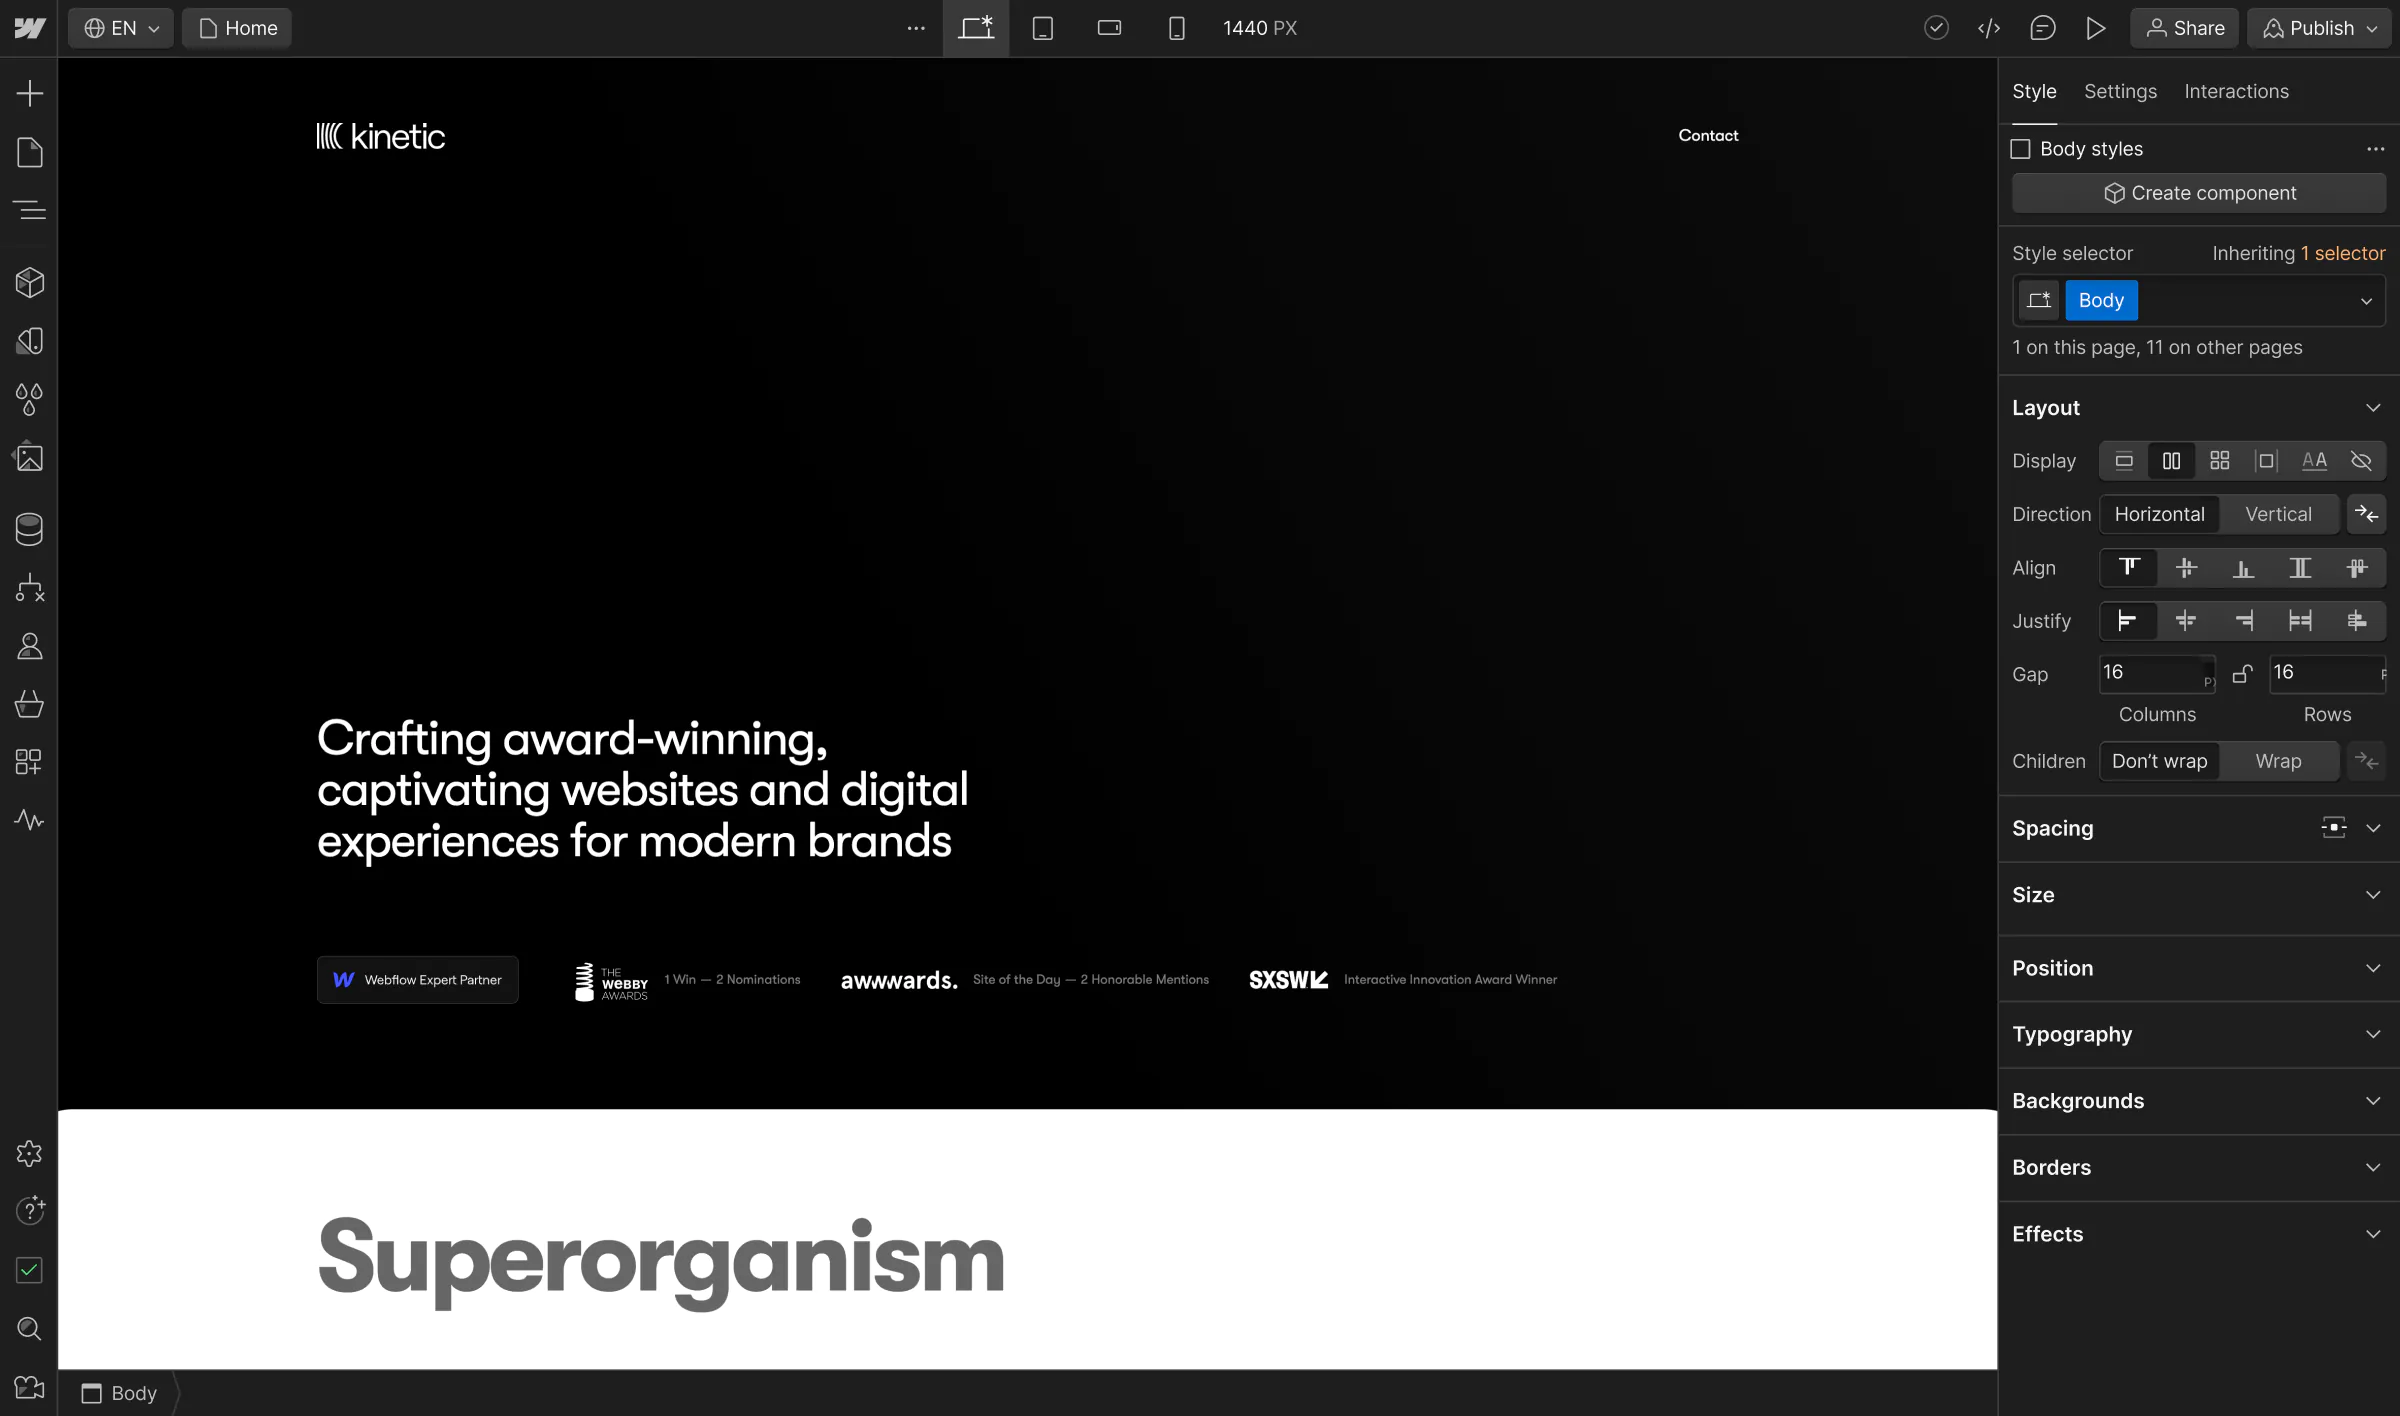This screenshot has height=1416, width=2400.
Task: Open the Assets image icon
Action: click(29, 458)
